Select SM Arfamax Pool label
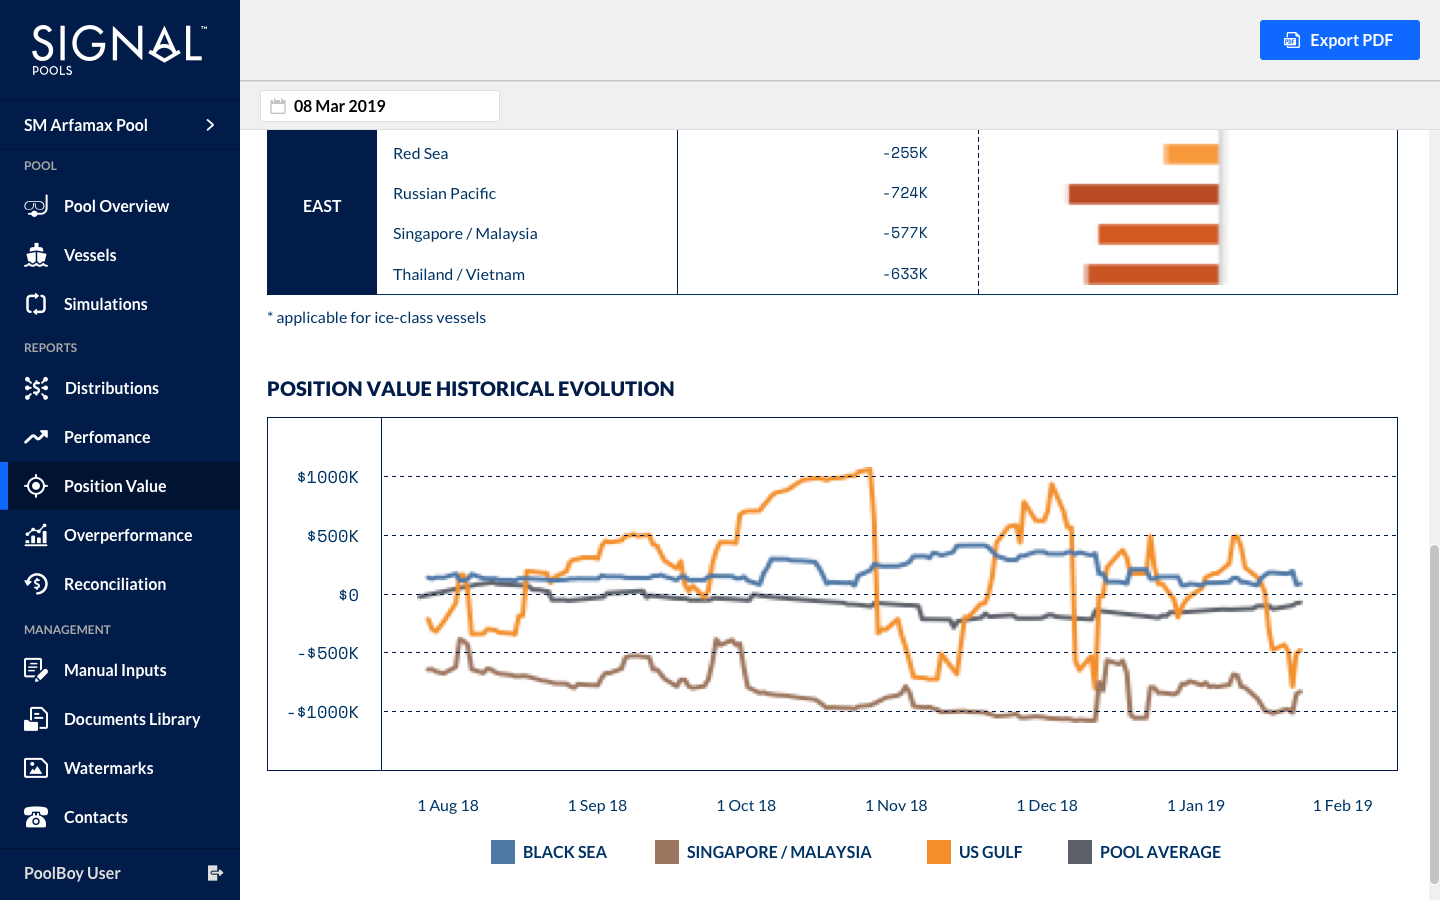This screenshot has height=900, width=1440. tap(86, 125)
